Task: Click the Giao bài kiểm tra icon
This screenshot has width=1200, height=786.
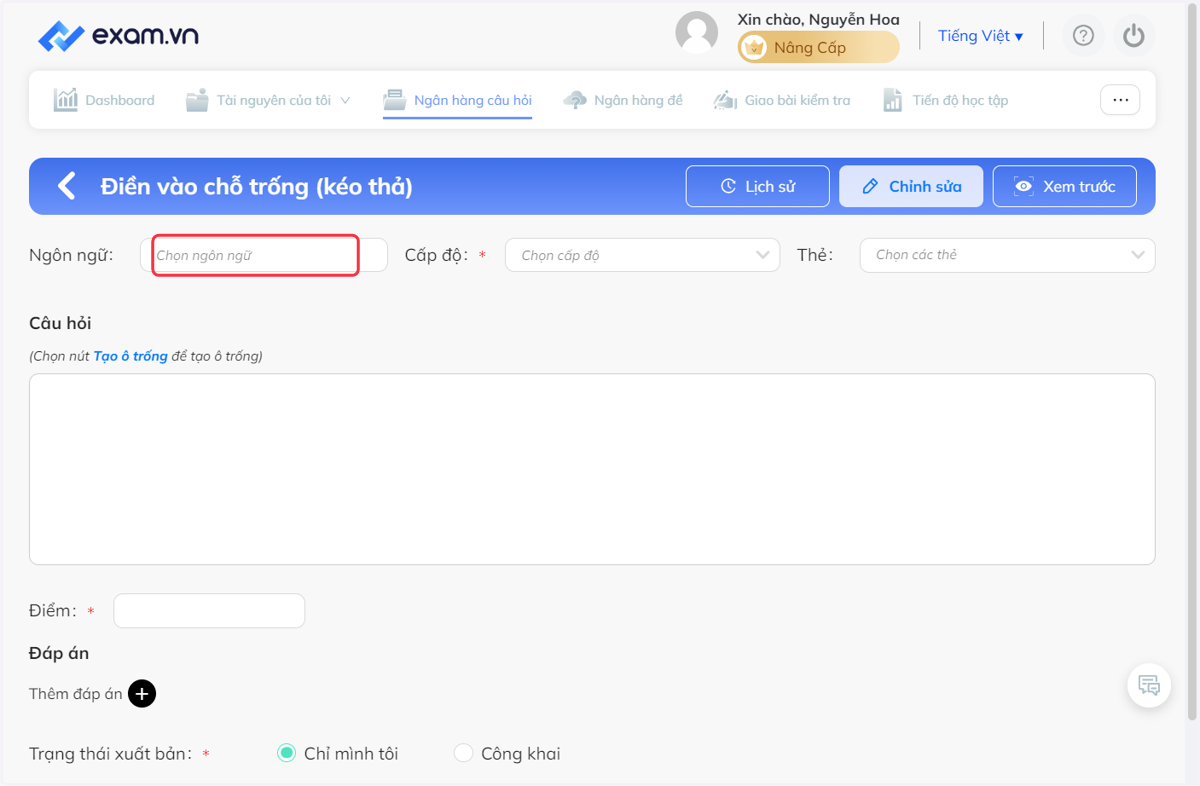Action: pyautogui.click(x=725, y=100)
